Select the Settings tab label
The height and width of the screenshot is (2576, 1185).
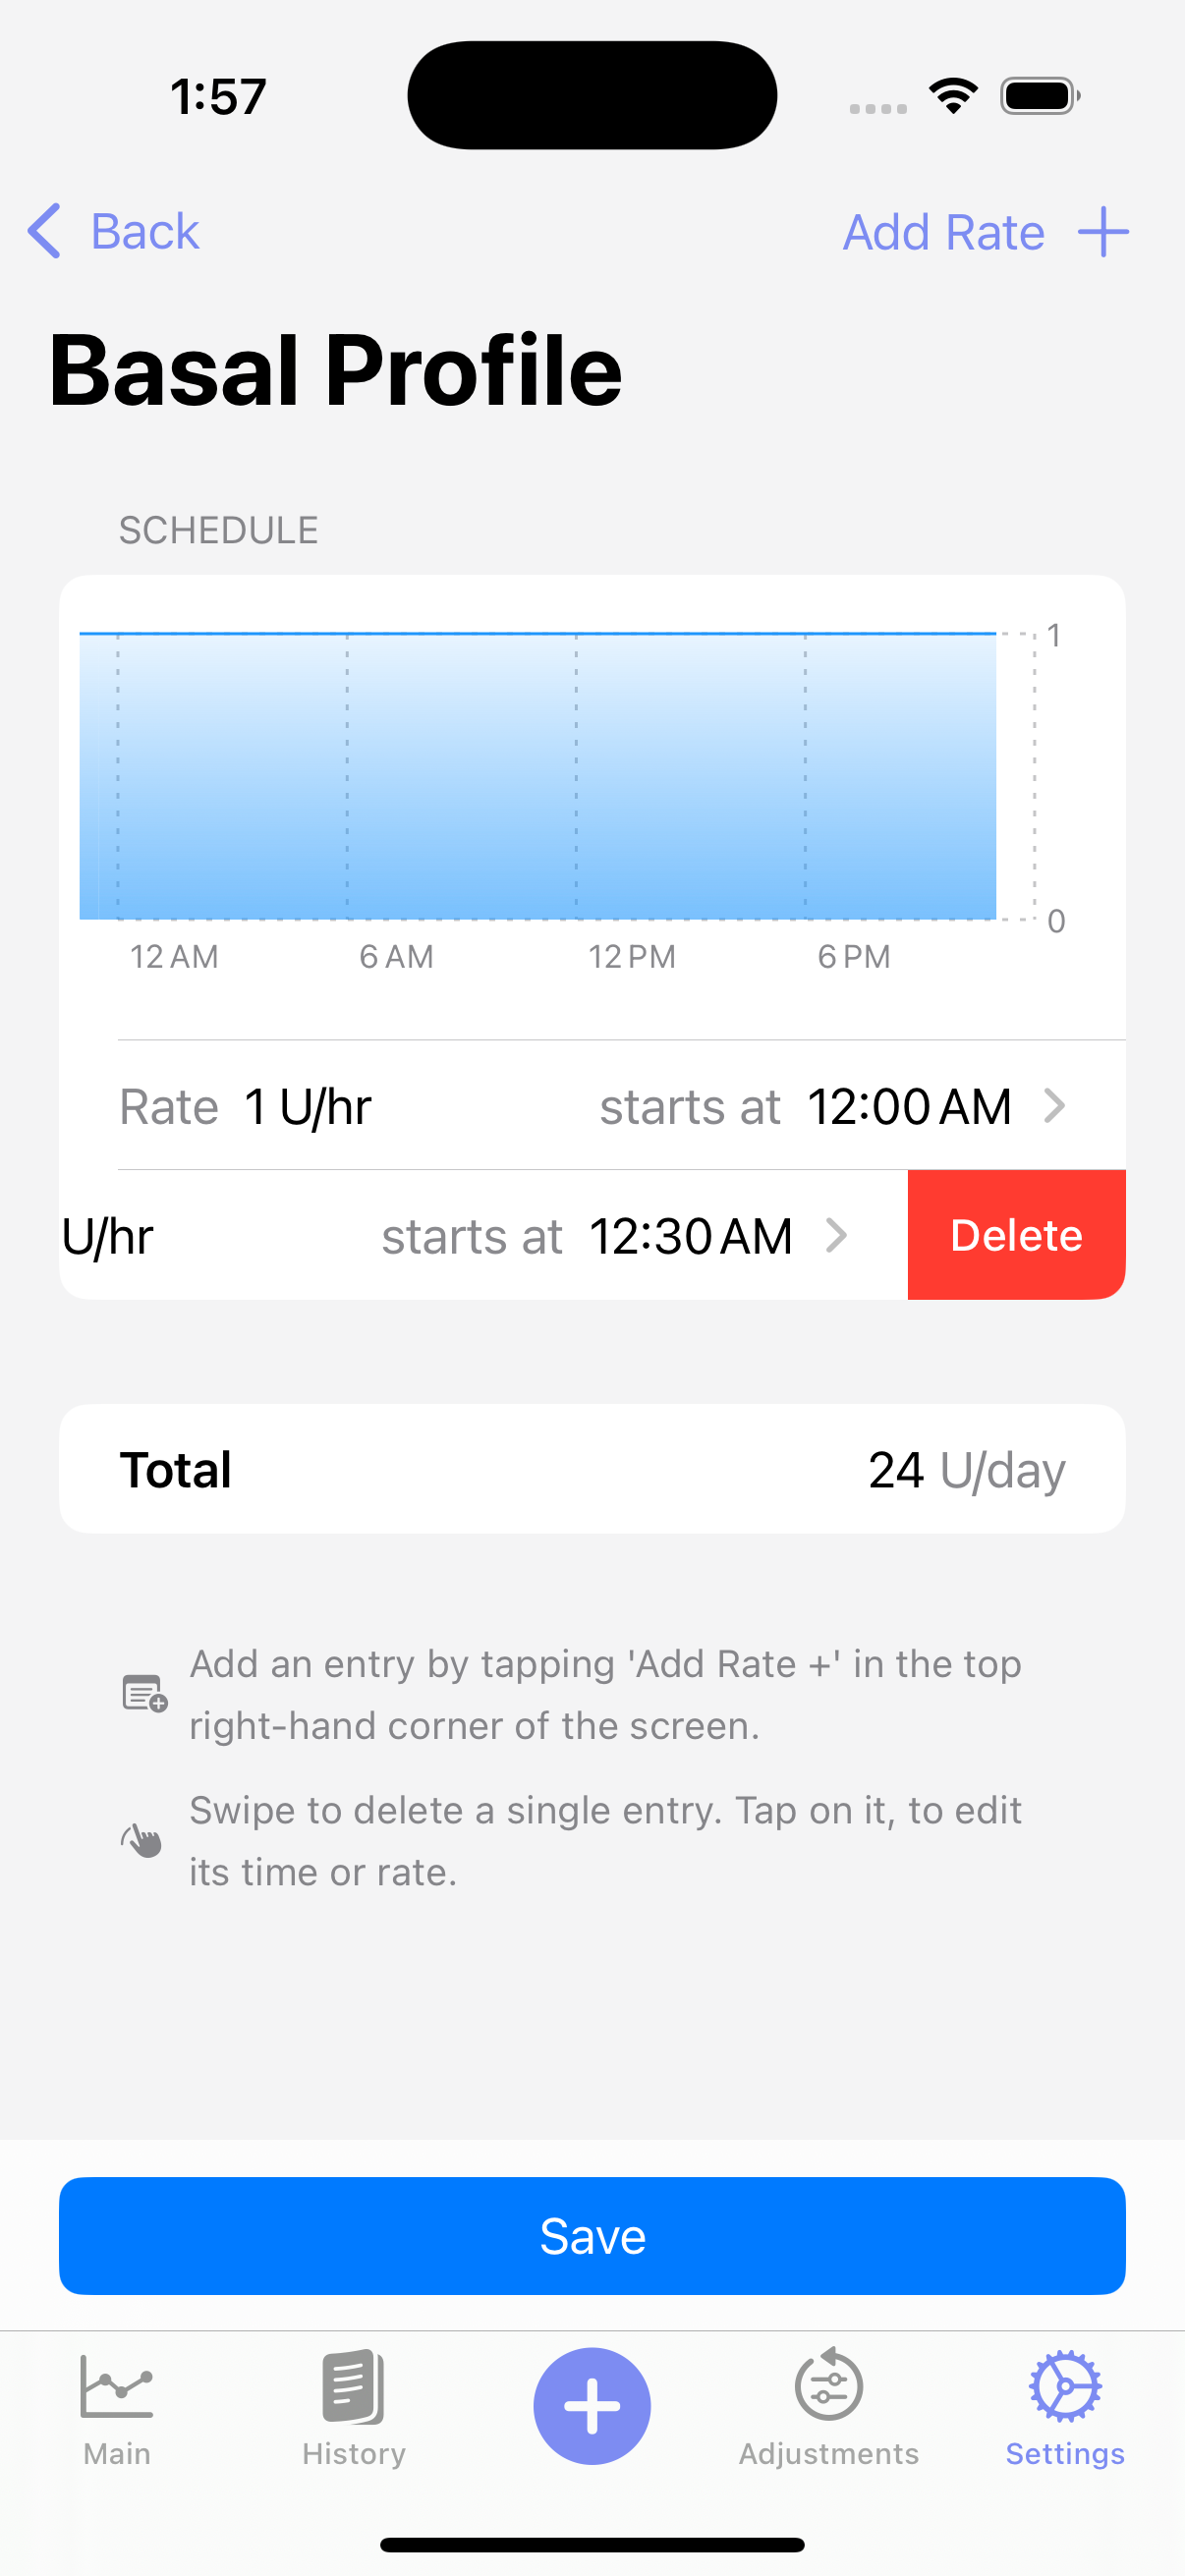coord(1065,2454)
